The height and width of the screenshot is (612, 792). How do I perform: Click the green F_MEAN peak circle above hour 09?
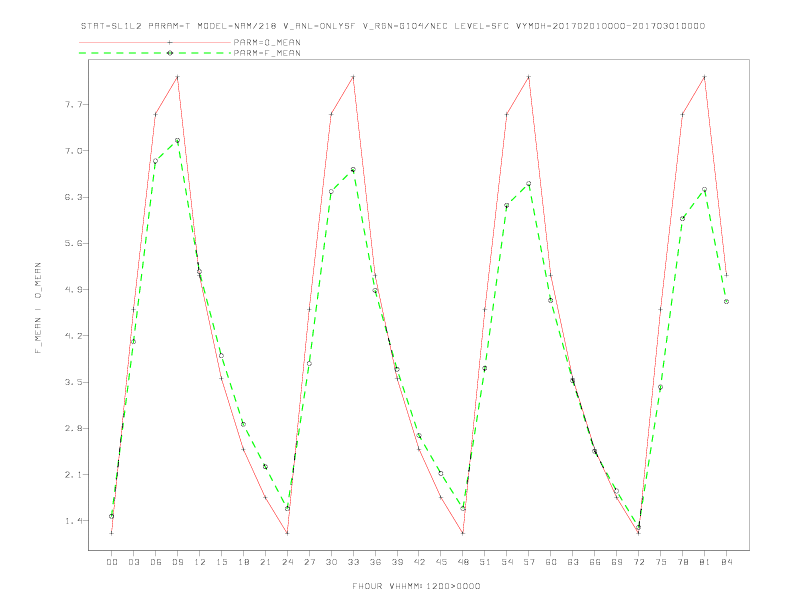coord(177,140)
